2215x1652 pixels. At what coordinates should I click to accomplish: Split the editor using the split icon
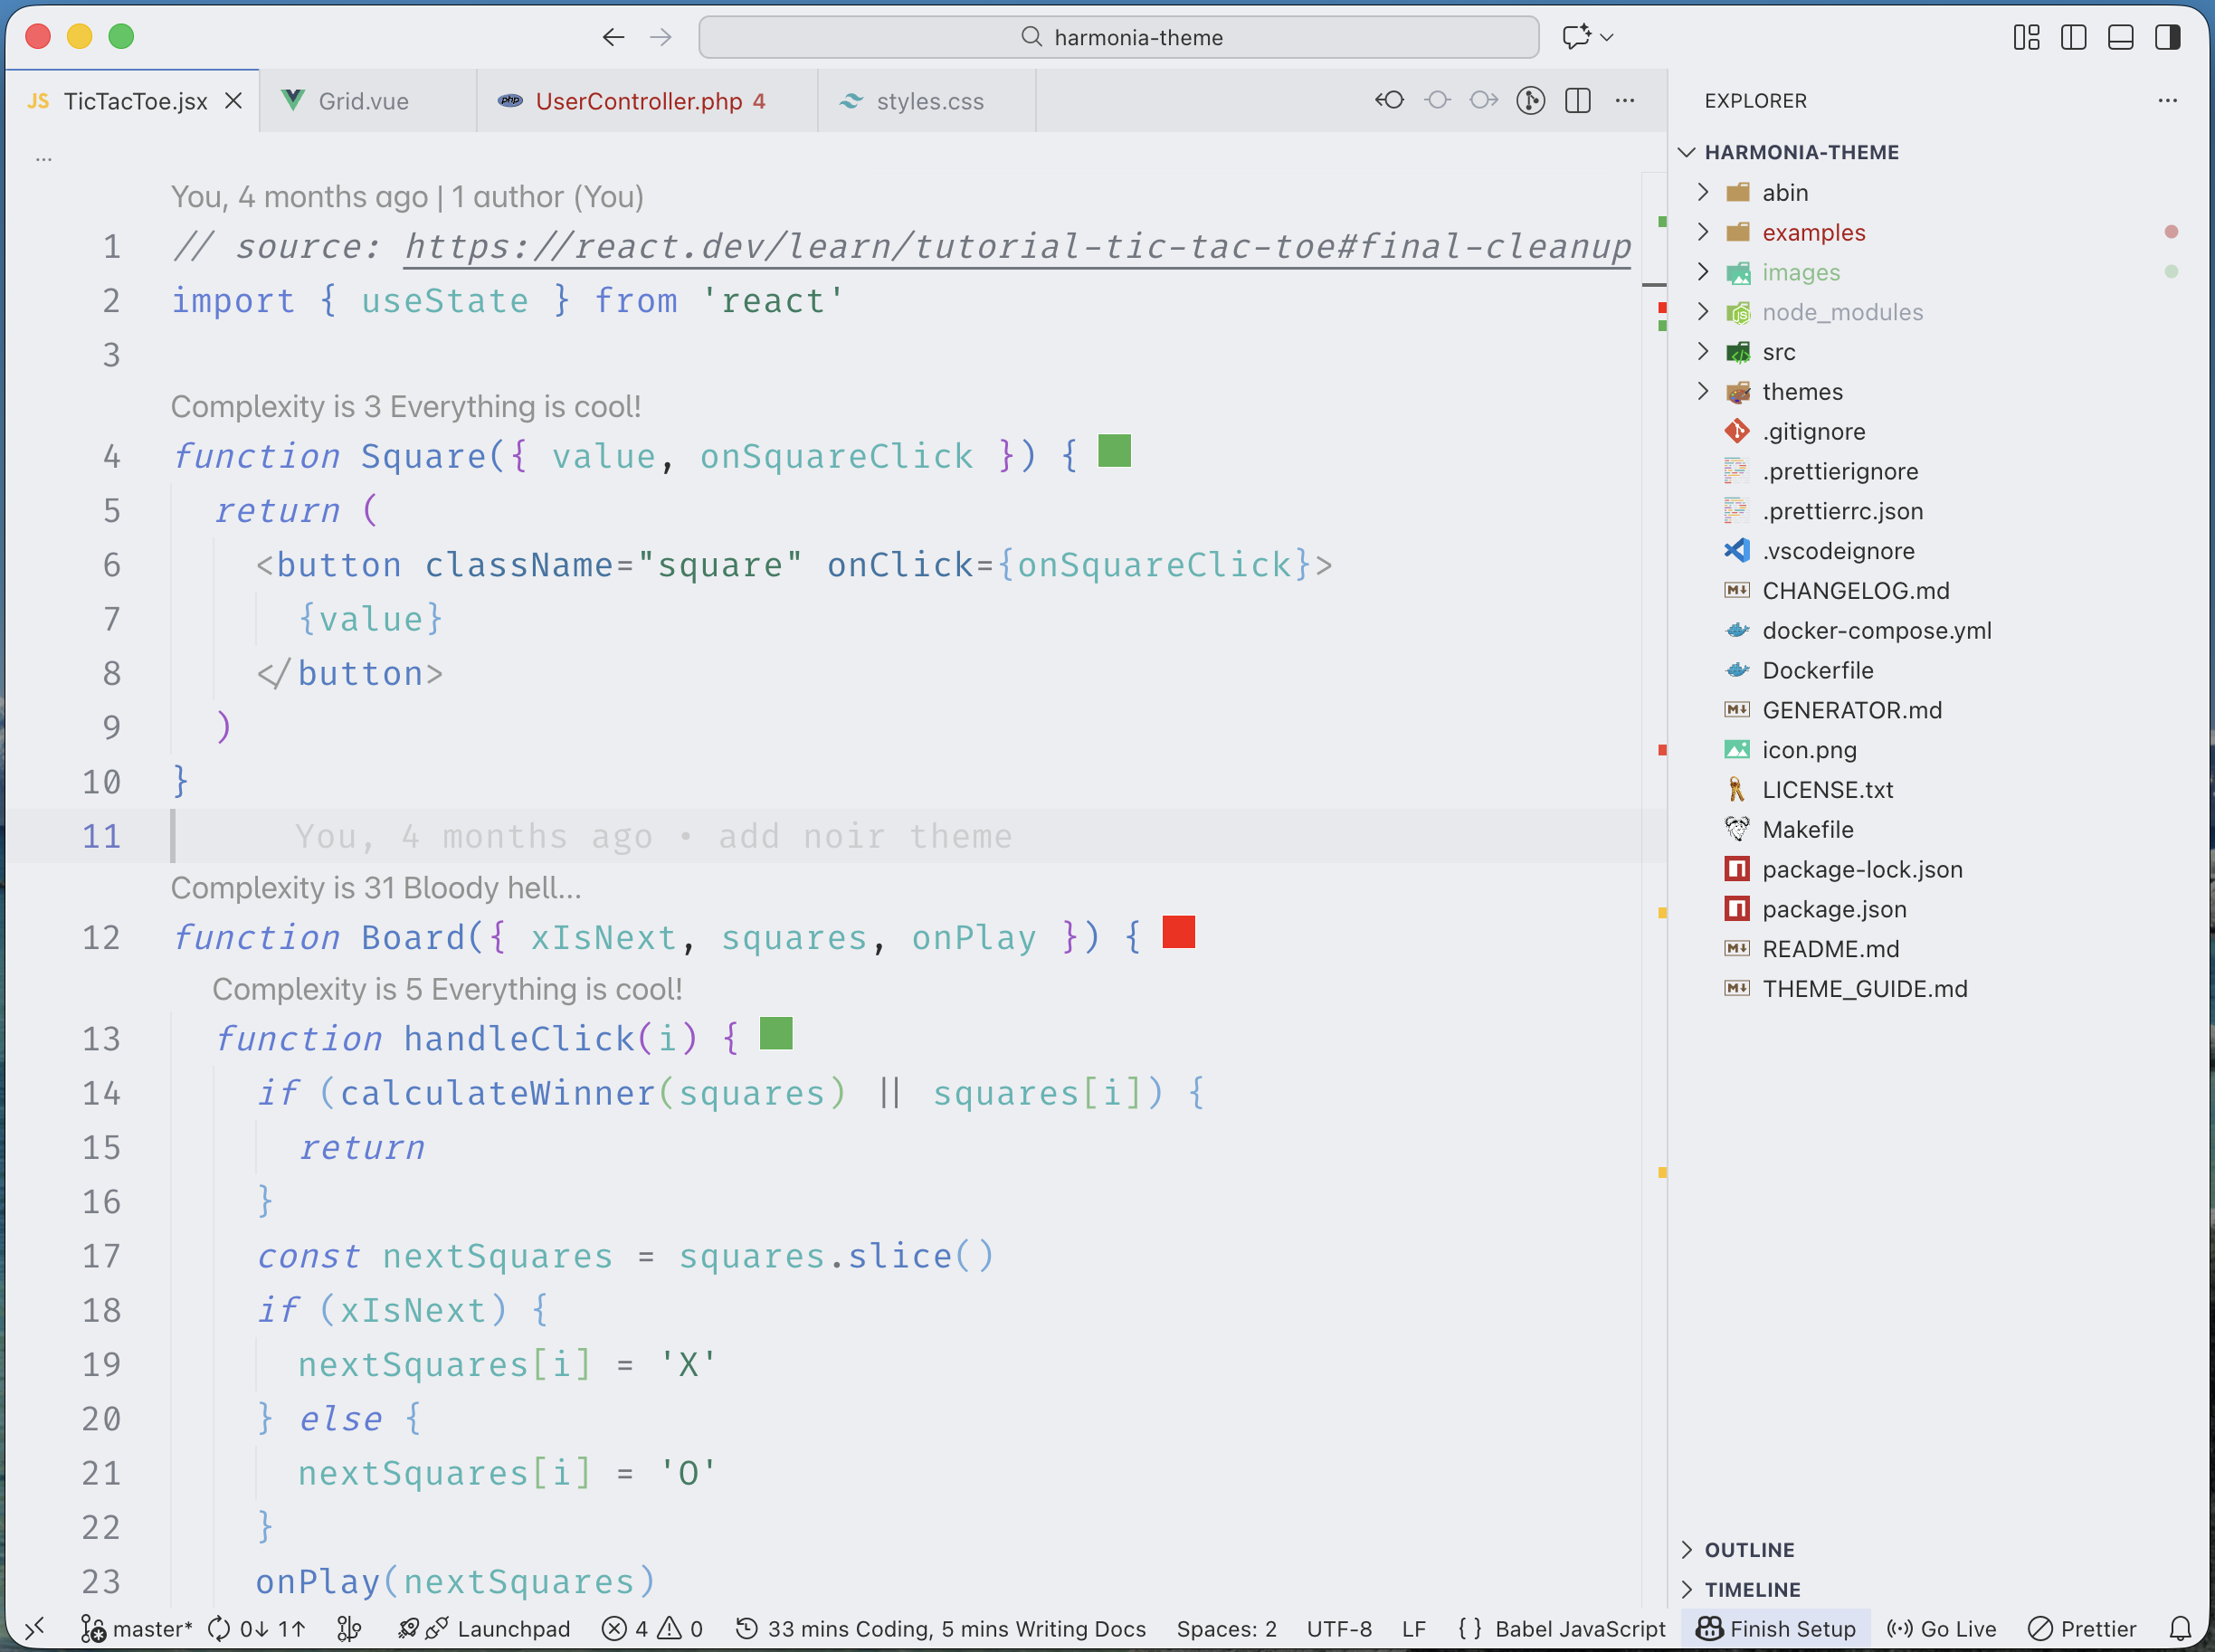[x=1578, y=100]
